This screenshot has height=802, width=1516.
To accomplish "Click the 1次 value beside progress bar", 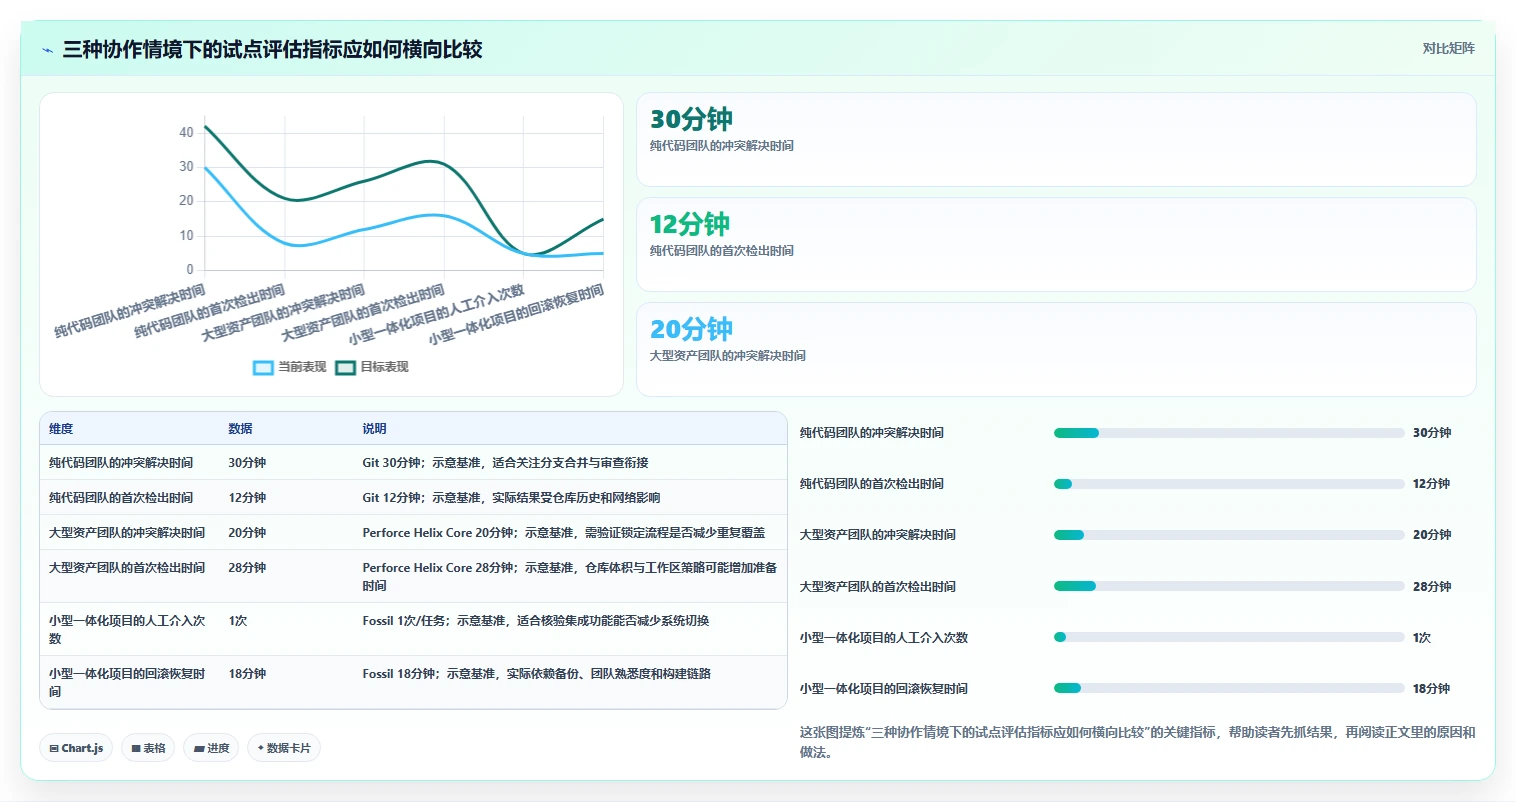I will click(x=1421, y=638).
